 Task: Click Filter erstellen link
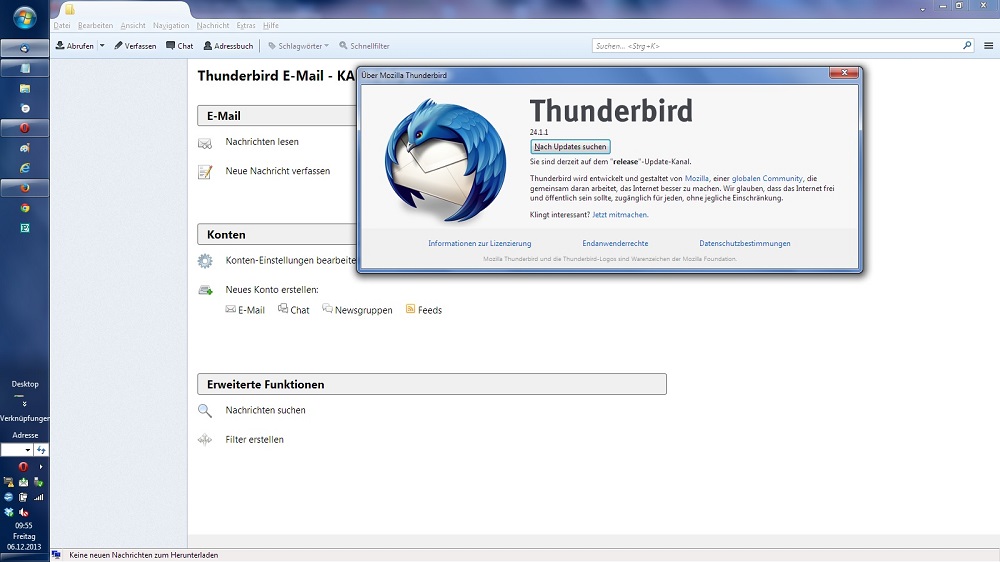[x=254, y=440]
